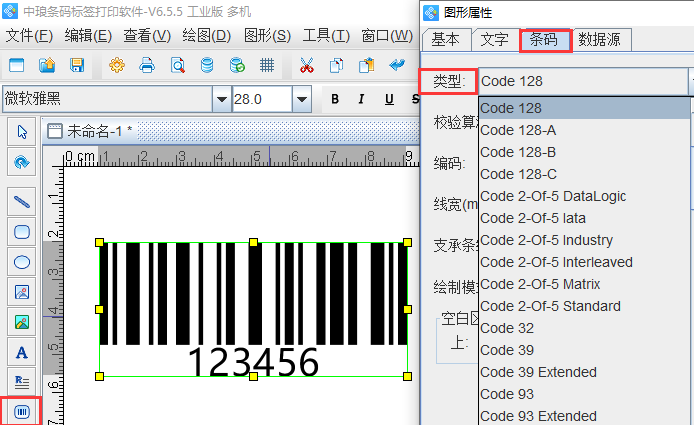Pick the ellipse shape tool
This screenshot has width=694, height=425.
[22, 262]
